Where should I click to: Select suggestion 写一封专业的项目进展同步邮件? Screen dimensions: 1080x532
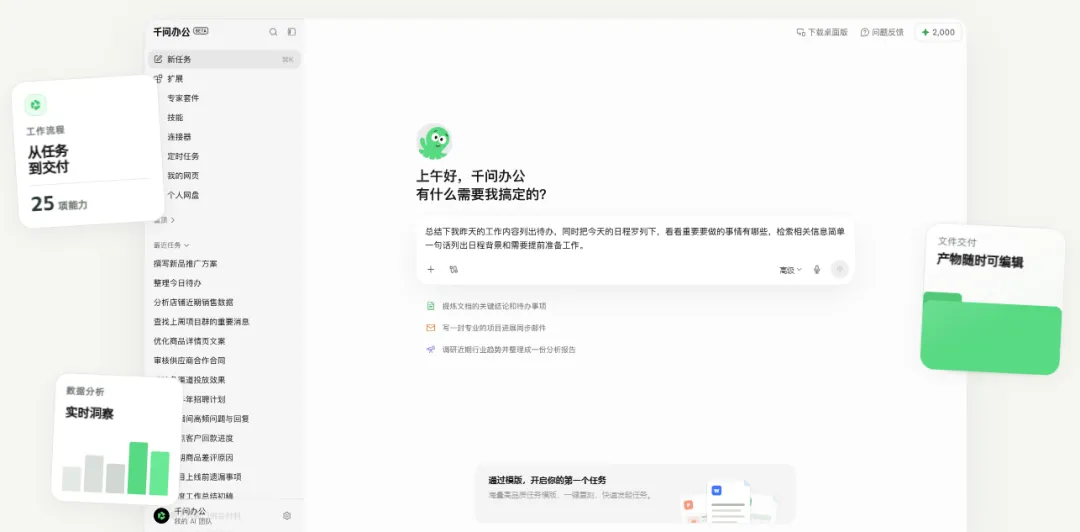494,328
